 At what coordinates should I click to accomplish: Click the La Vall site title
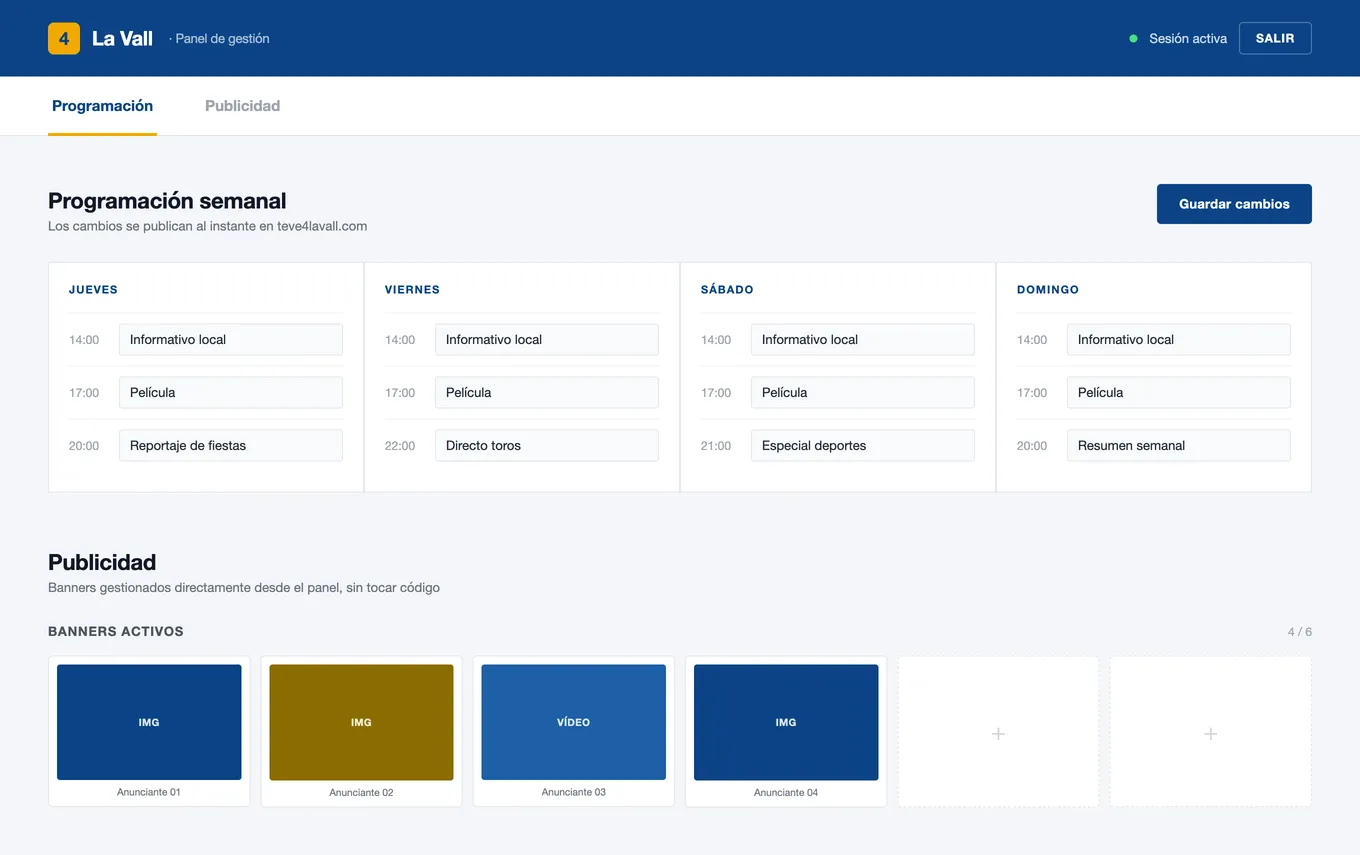pos(122,39)
